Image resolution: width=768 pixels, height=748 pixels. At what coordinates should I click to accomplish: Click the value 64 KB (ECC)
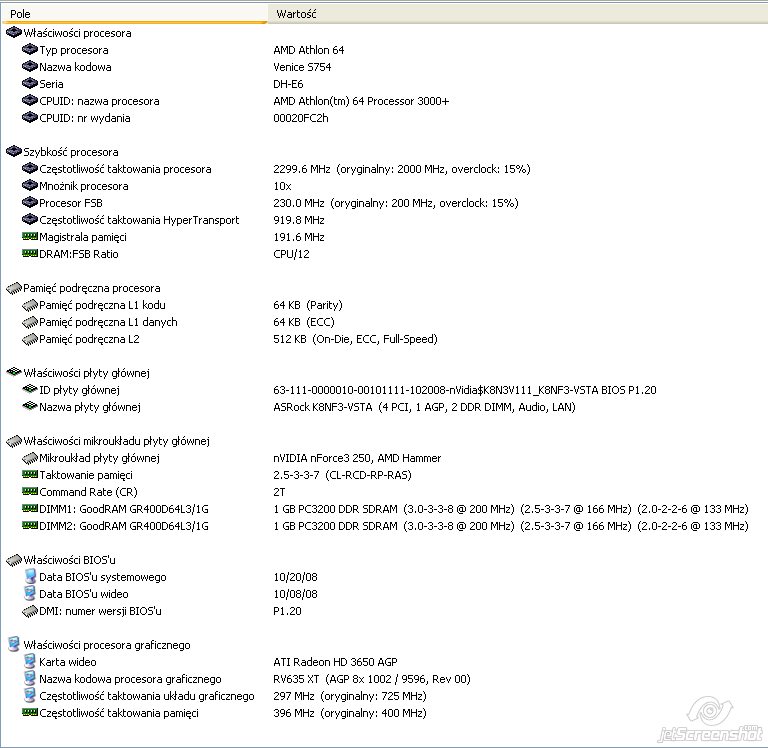tap(304, 322)
